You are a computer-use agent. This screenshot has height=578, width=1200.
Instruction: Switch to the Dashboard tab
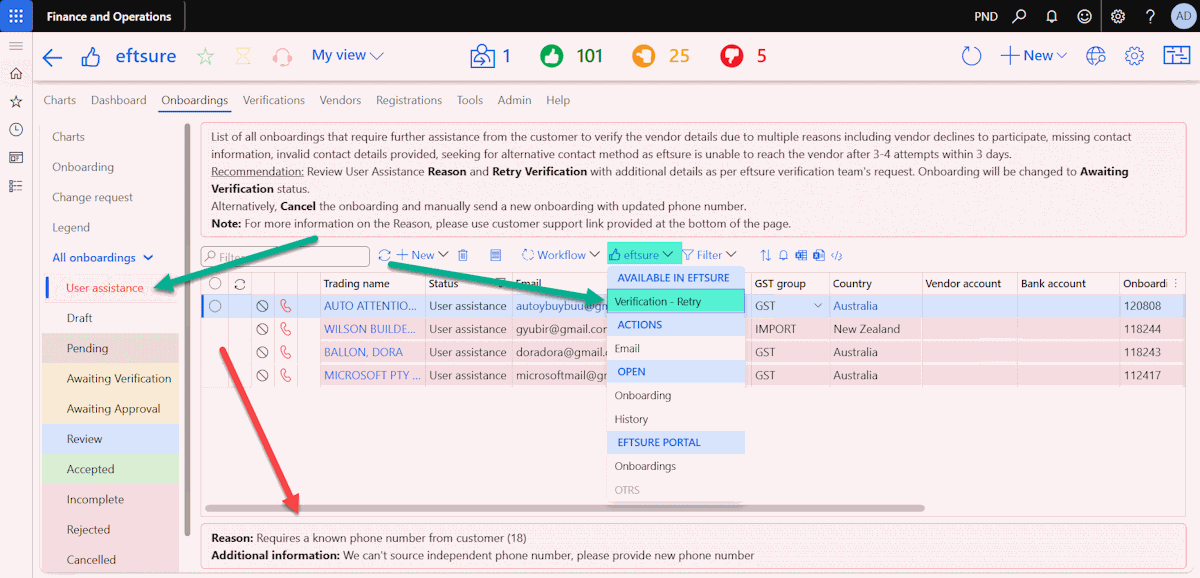click(x=119, y=100)
